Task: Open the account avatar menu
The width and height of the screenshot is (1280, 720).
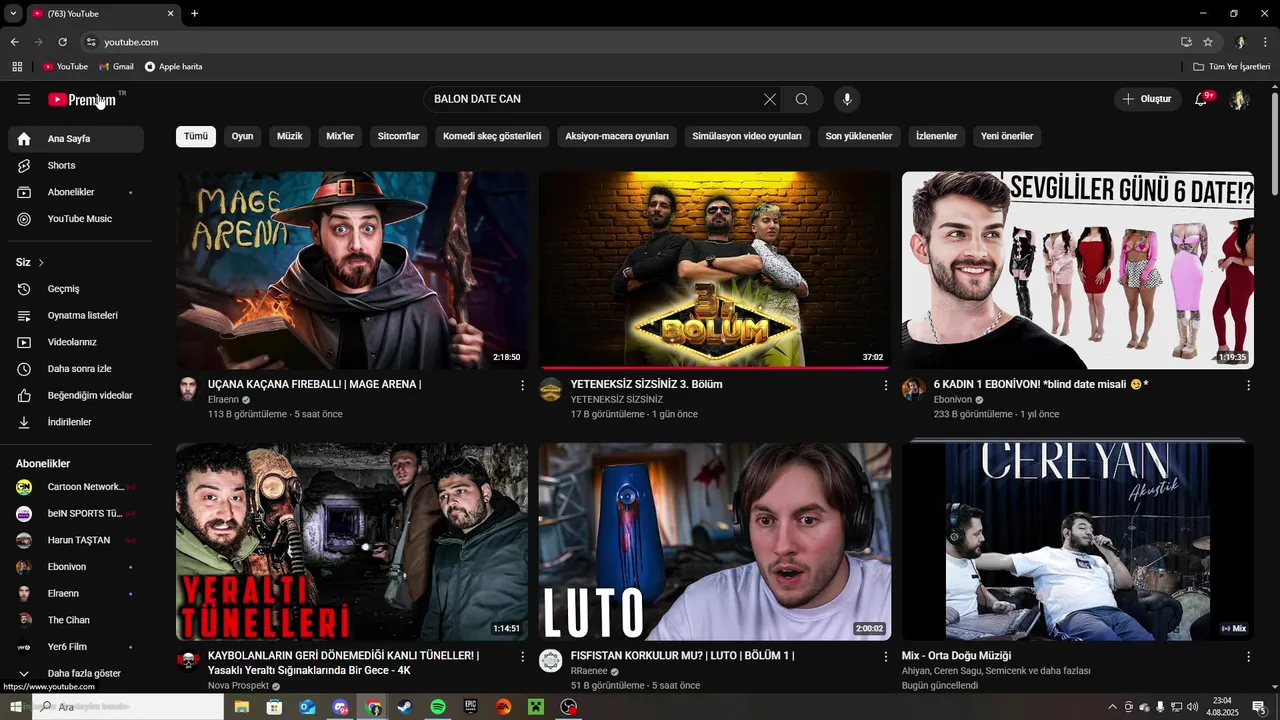Action: [1239, 99]
